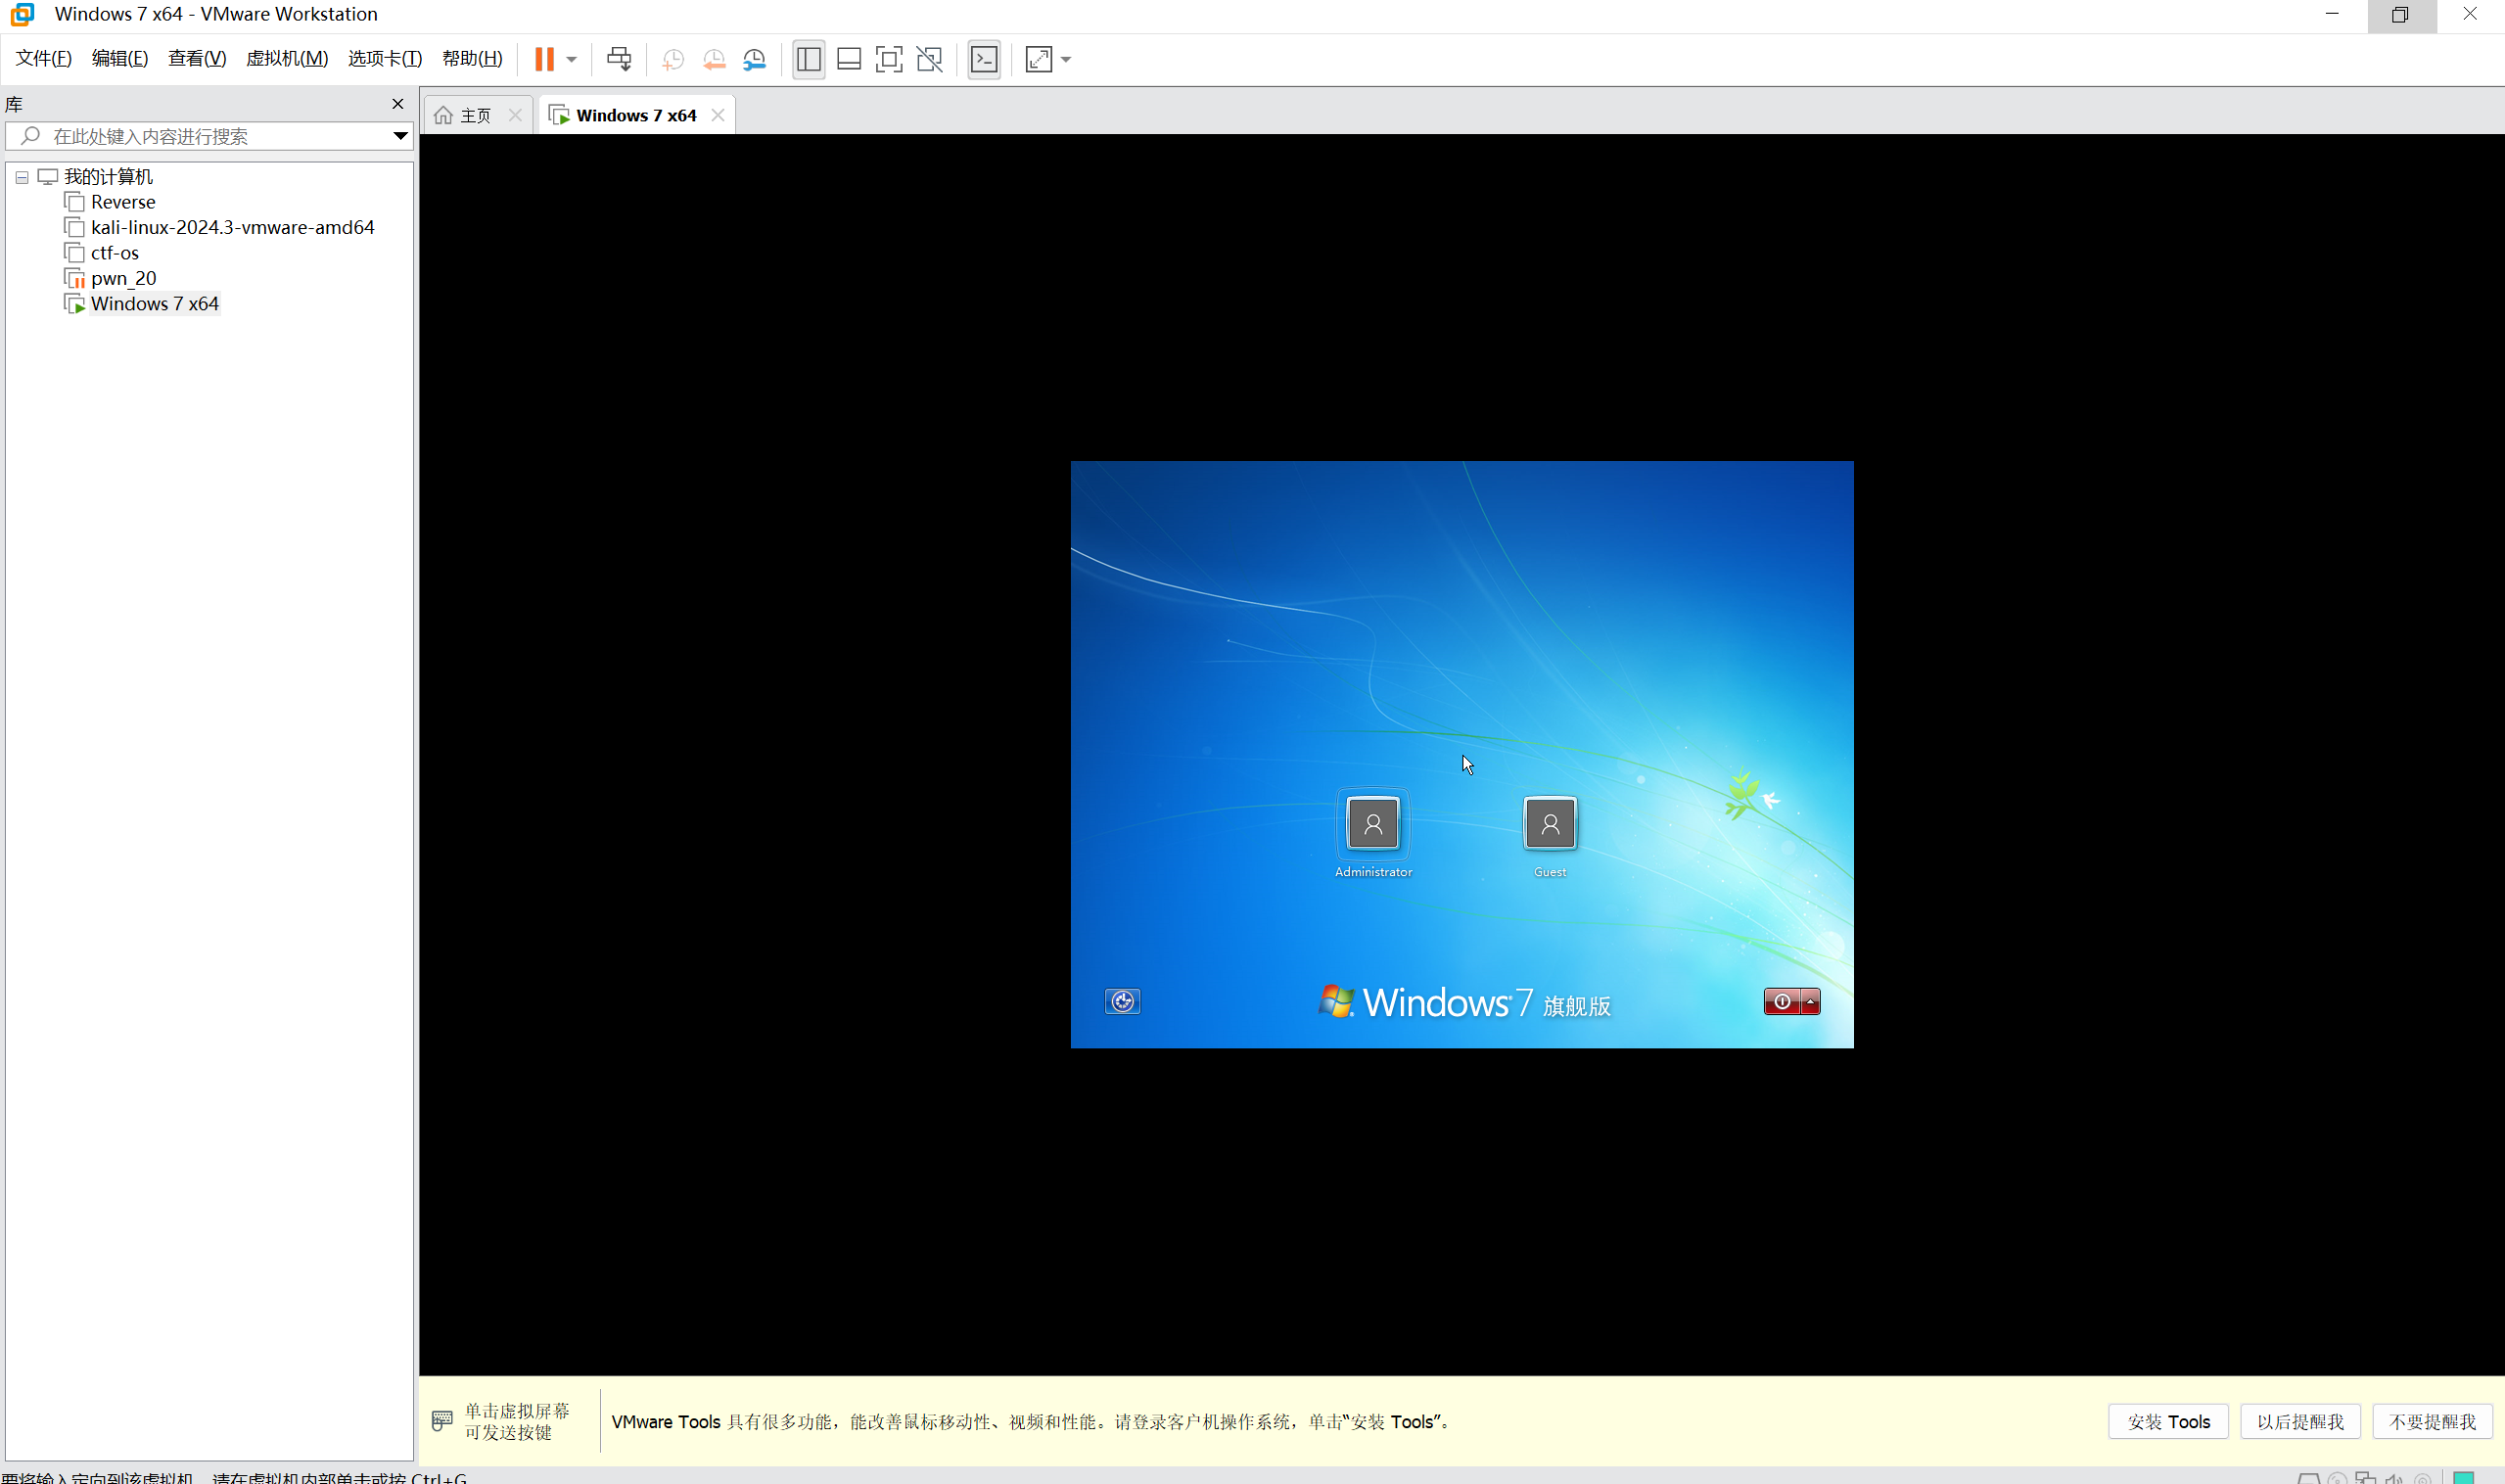2505x1484 pixels.
Task: Toggle the library sidebar view
Action: click(808, 59)
